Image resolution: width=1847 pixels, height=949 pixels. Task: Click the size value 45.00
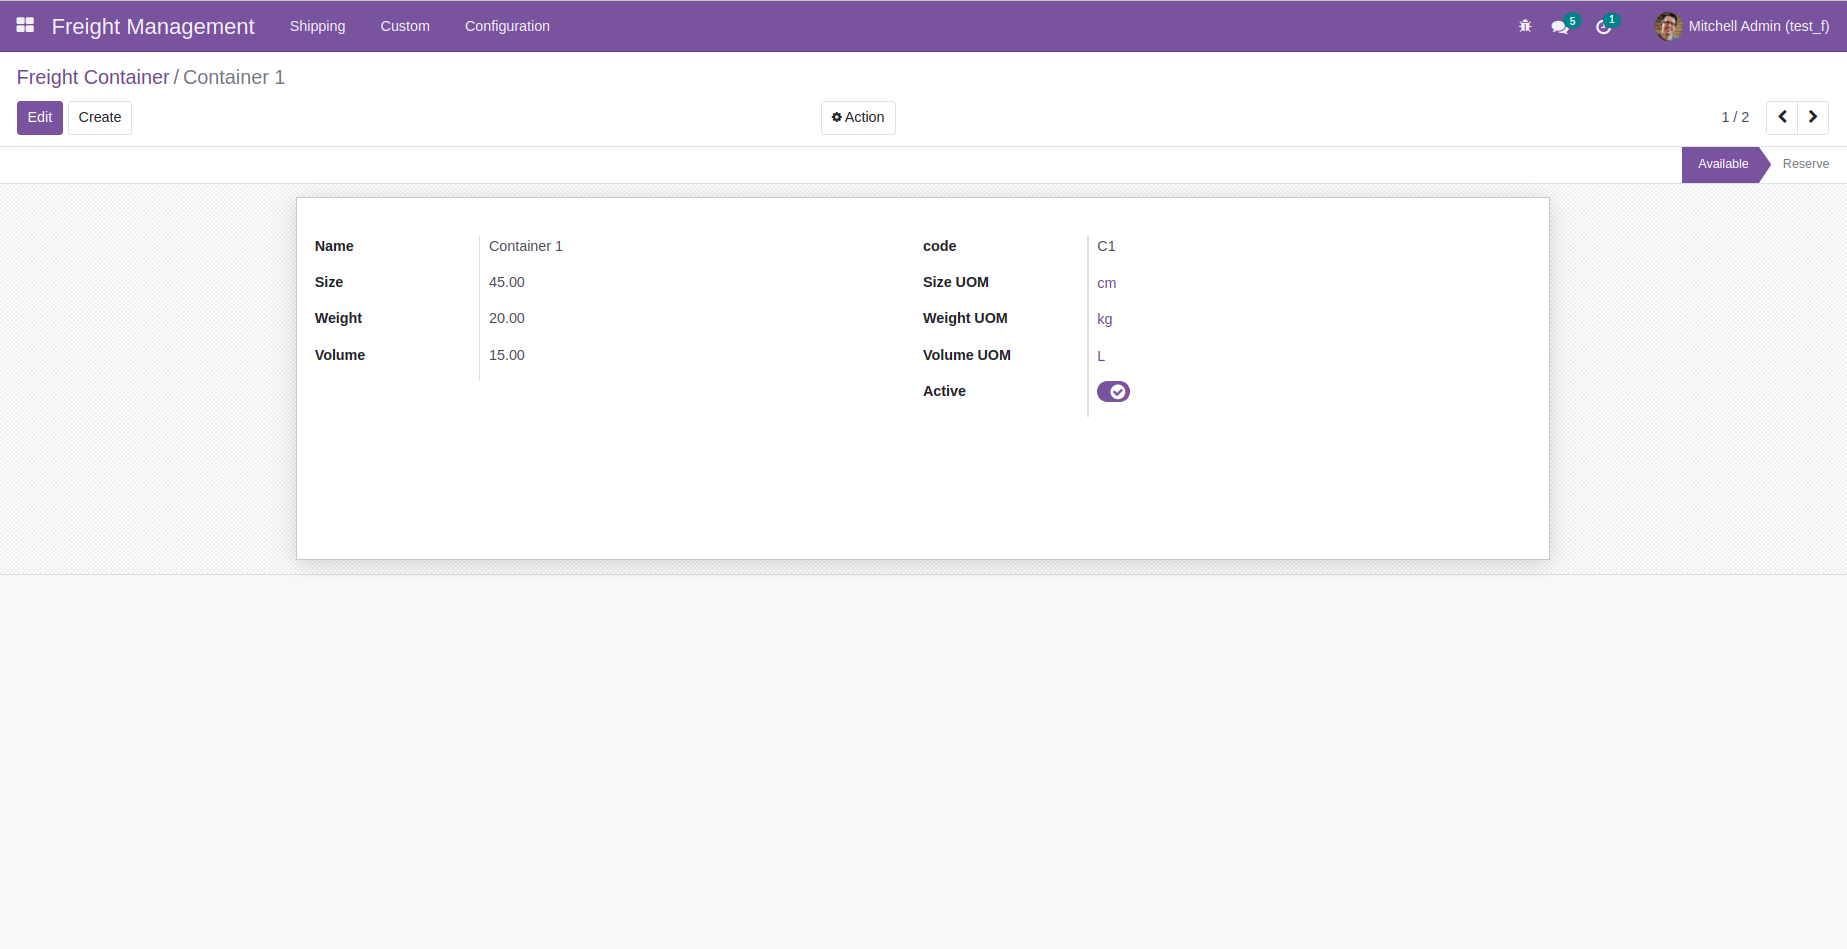[x=507, y=282]
